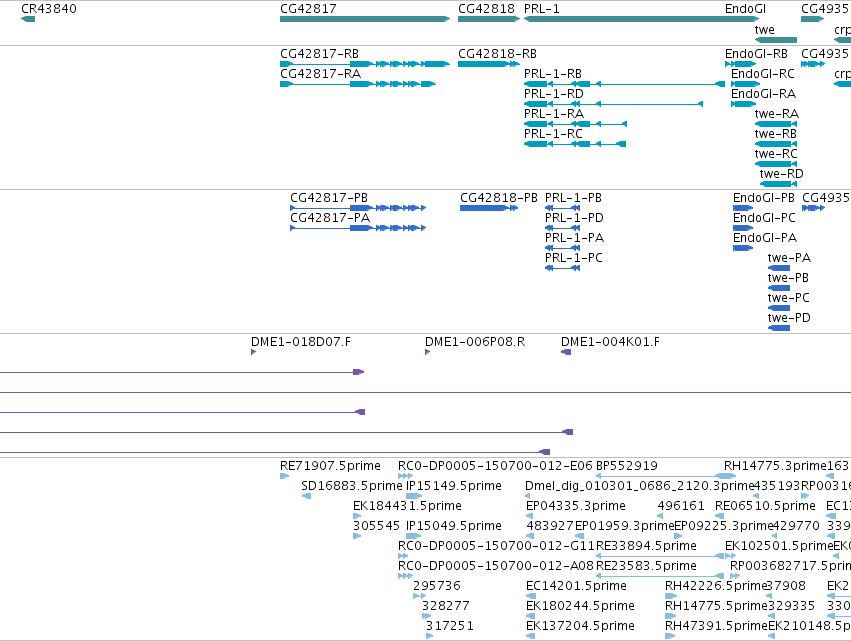Click the 305545 EST feature
851x641 pixels.
tap(357, 536)
